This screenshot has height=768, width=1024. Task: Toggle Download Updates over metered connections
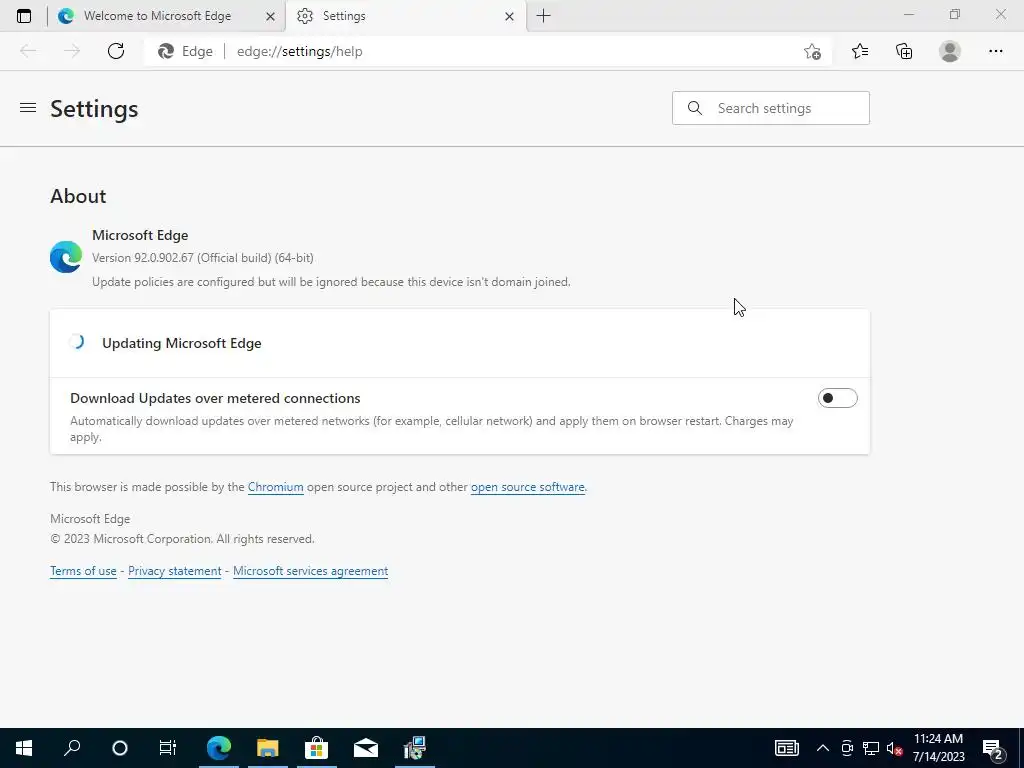pyautogui.click(x=837, y=398)
